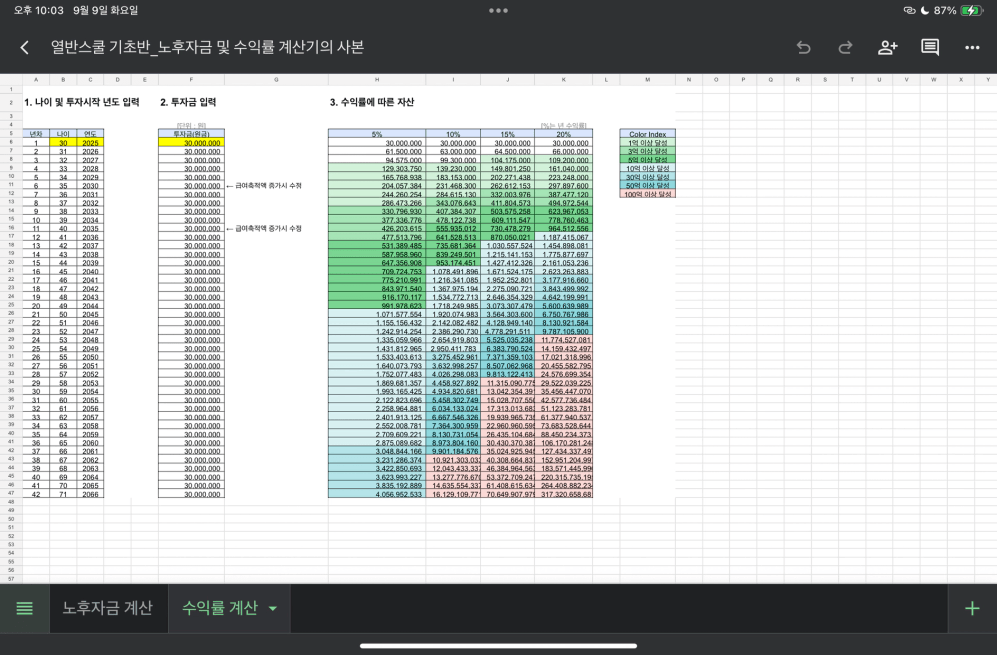Select column header F
The height and width of the screenshot is (655, 997).
click(x=191, y=79)
